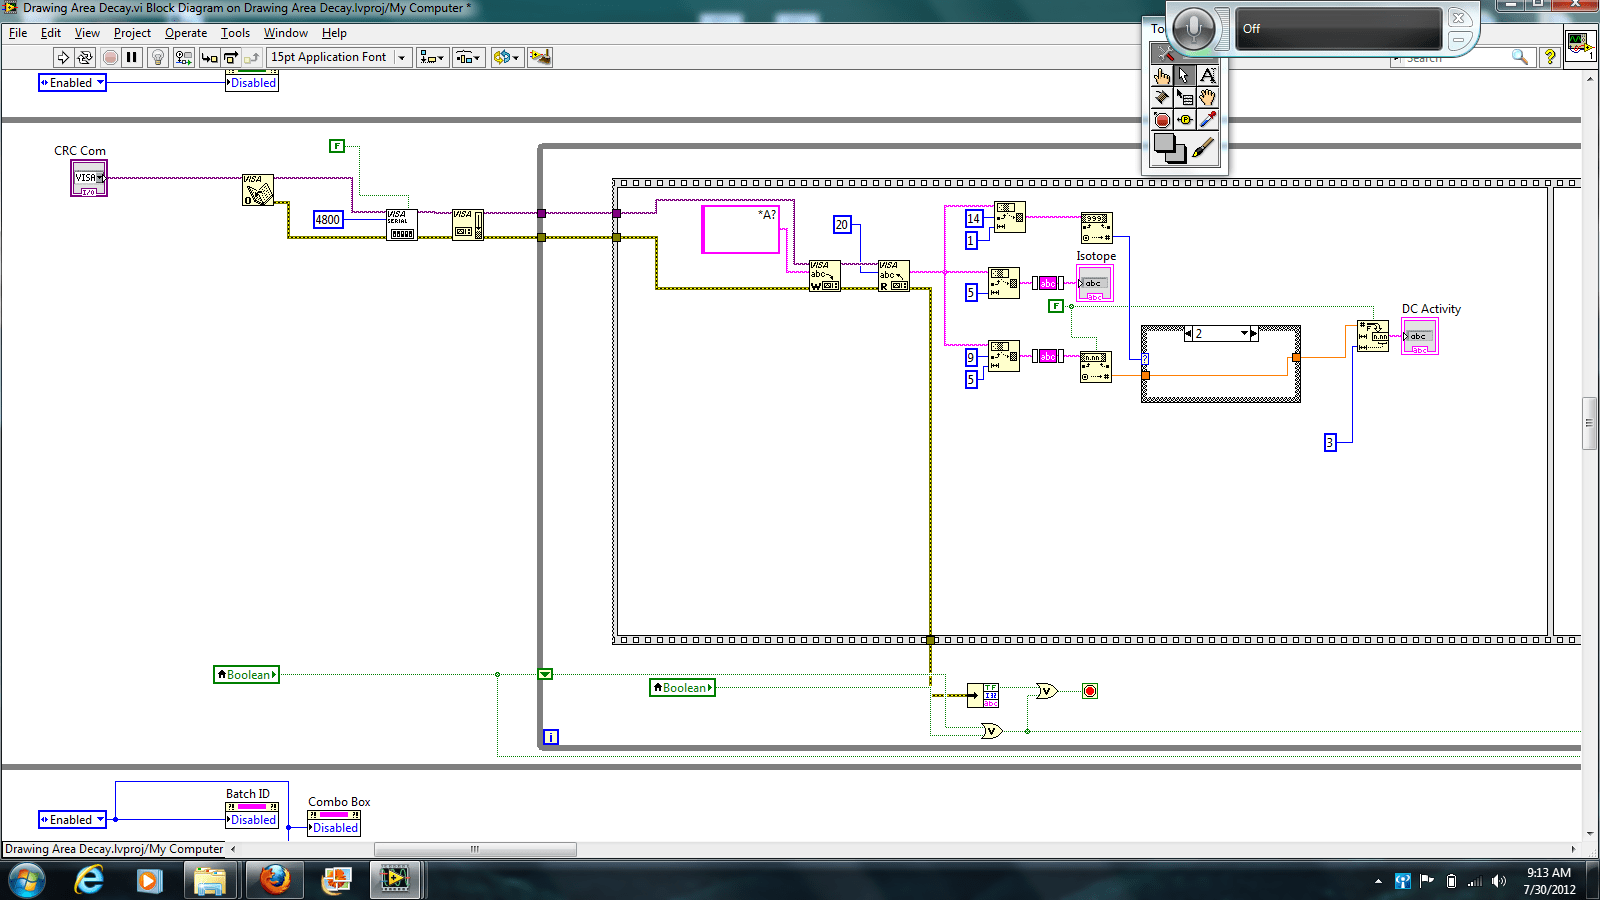Open the Window menu
The width and height of the screenshot is (1600, 900).
point(286,33)
